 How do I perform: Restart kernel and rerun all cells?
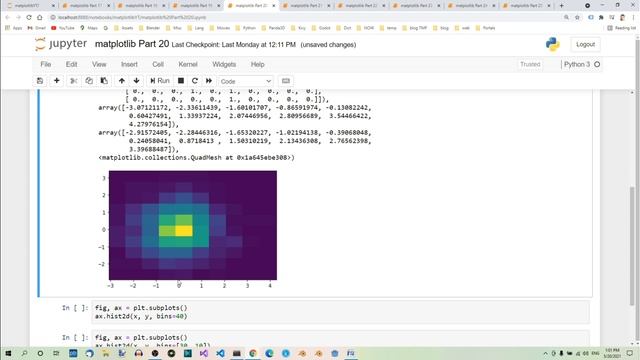coord(209,81)
